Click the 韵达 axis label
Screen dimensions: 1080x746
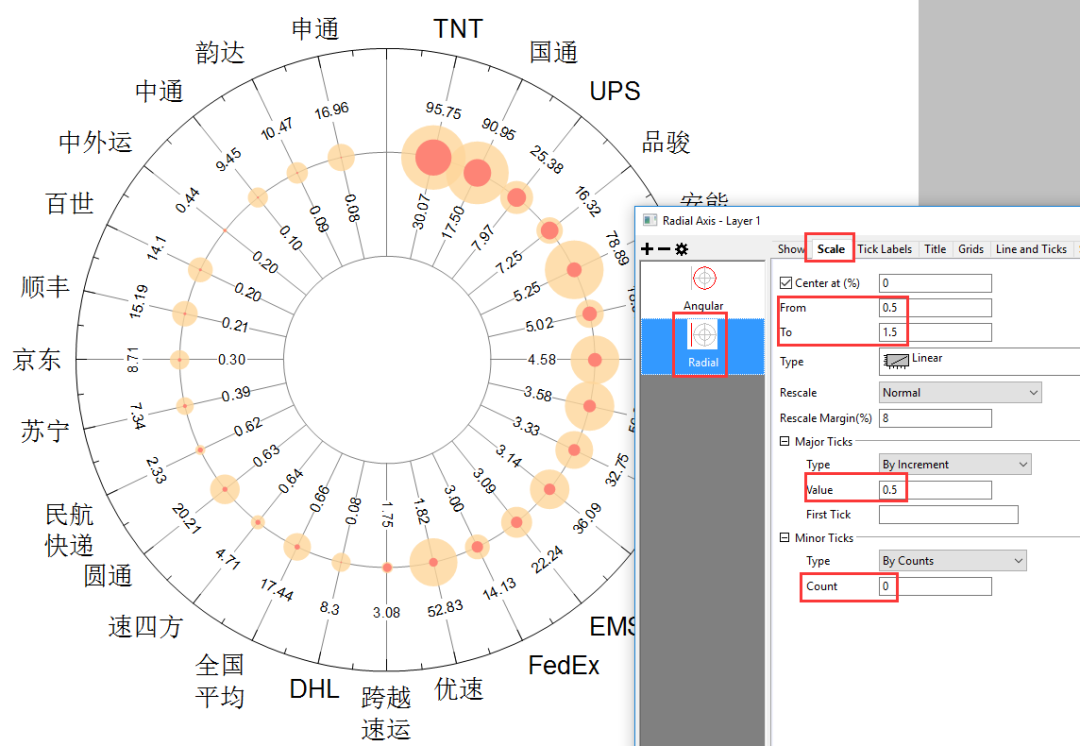point(220,52)
